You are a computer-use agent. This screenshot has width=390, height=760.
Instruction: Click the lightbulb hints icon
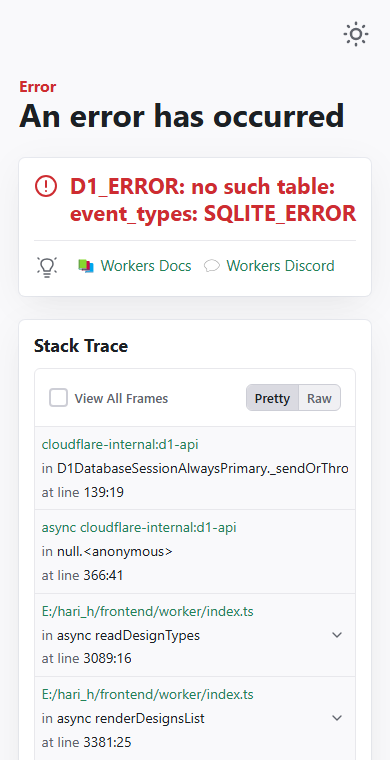pos(47,267)
